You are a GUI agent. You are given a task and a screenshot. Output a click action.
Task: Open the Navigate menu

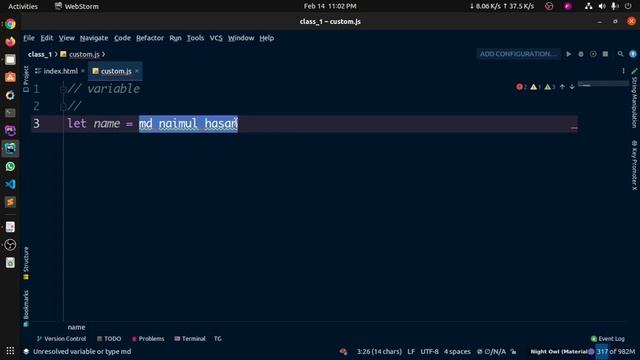point(94,38)
